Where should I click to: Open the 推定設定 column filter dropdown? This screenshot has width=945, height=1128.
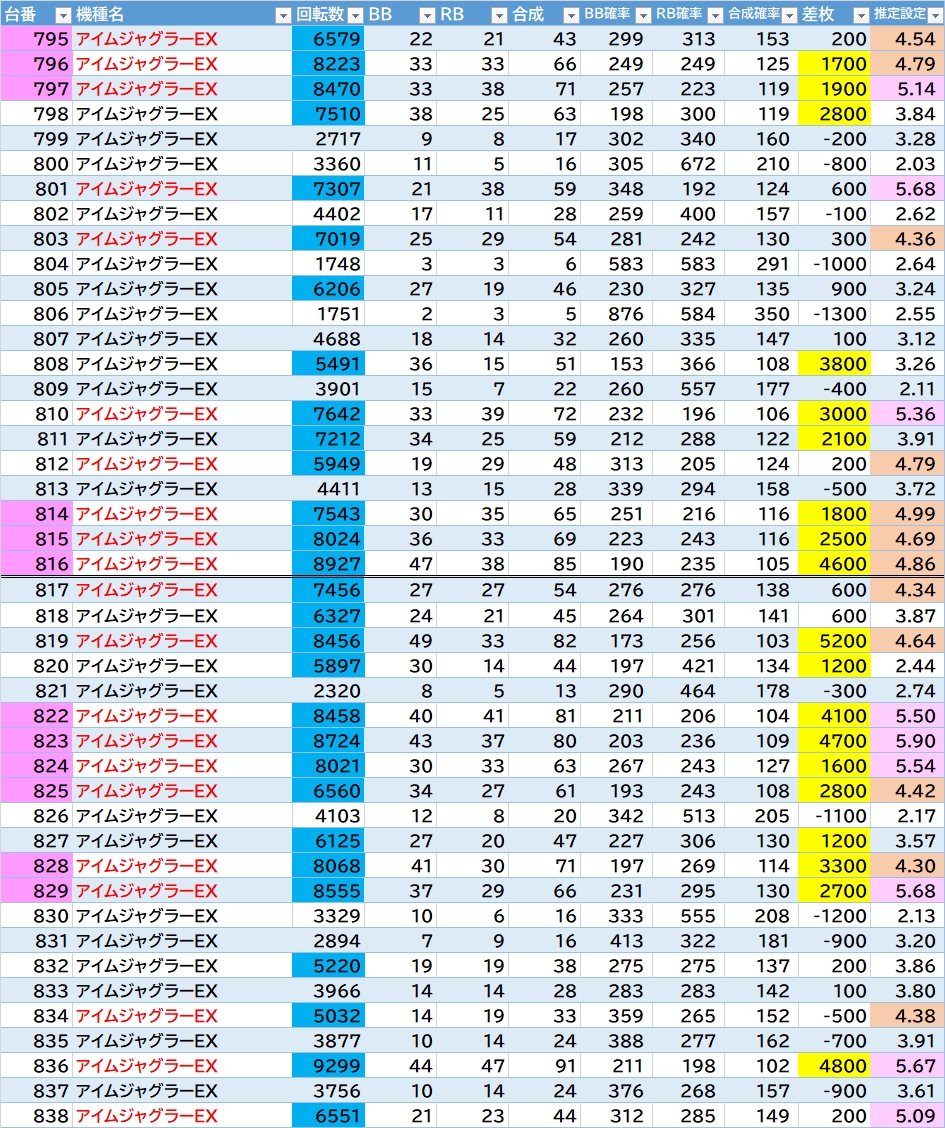[x=936, y=14]
